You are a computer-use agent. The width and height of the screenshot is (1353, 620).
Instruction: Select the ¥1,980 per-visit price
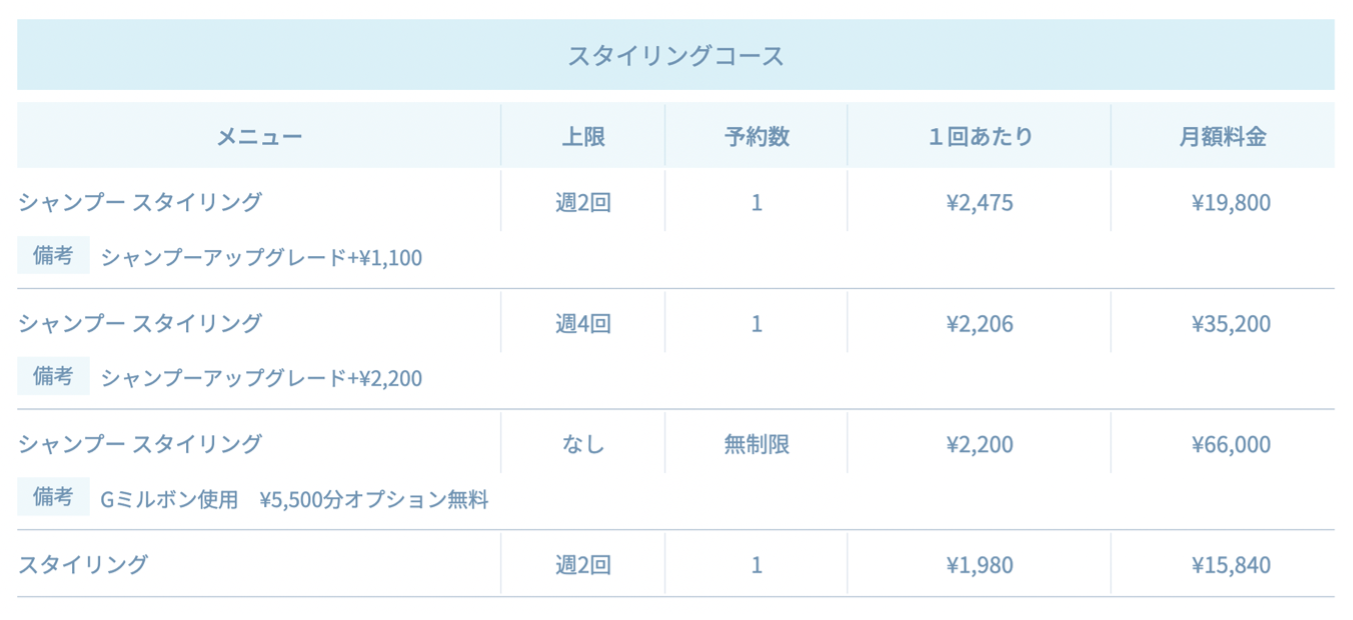(x=979, y=565)
